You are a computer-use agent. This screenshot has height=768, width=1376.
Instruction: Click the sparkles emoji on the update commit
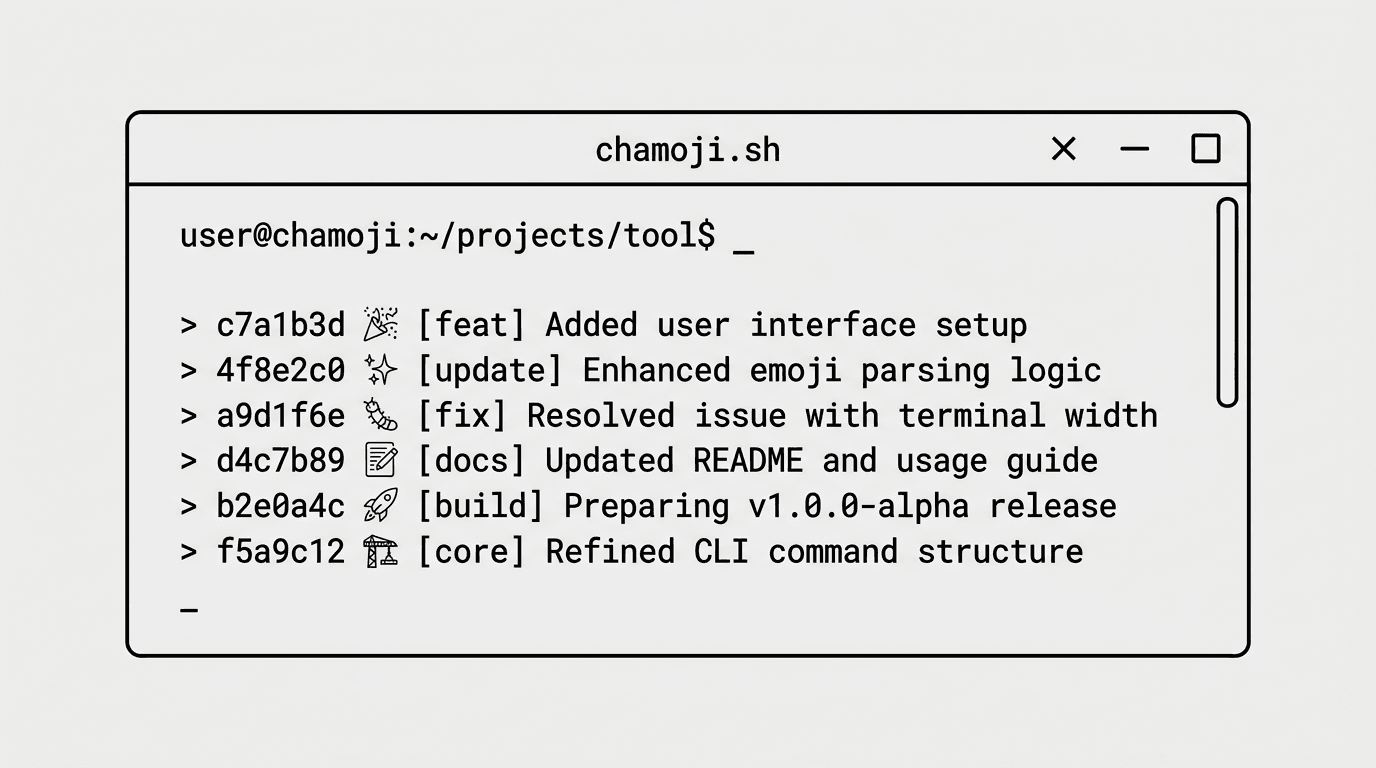tap(380, 370)
